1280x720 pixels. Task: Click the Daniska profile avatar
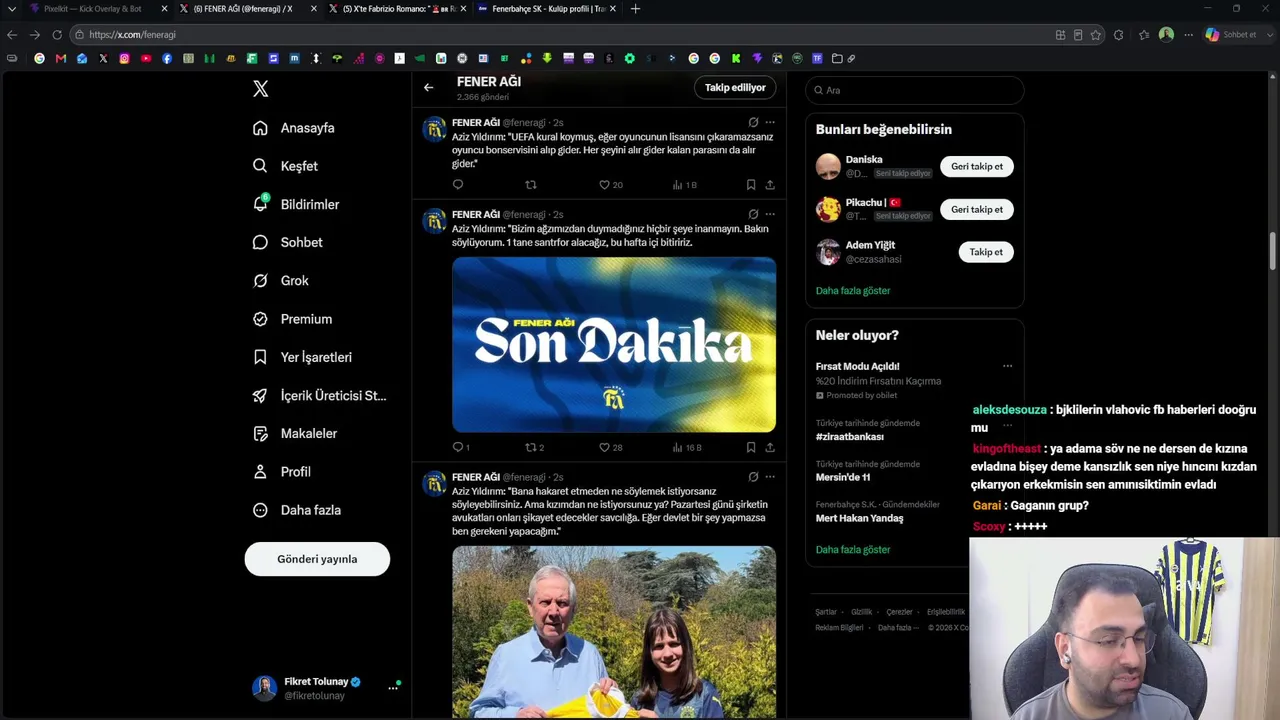[828, 166]
